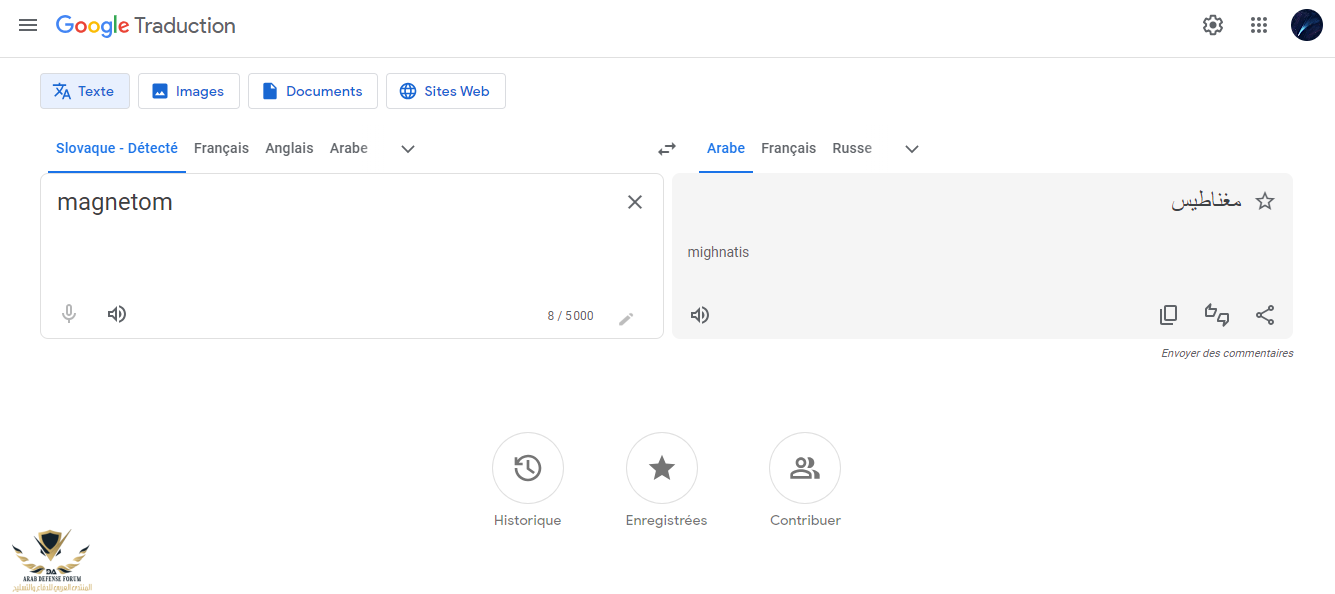Select the Texte translation mode
1335x594 pixels.
[85, 91]
